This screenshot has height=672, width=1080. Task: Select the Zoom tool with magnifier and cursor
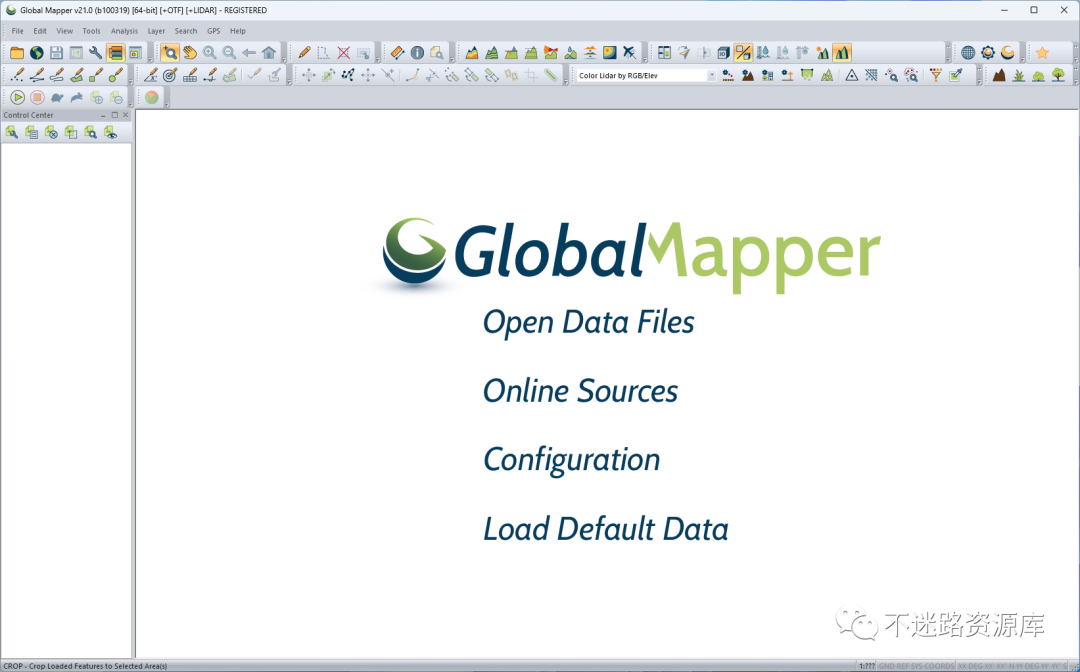[x=169, y=53]
